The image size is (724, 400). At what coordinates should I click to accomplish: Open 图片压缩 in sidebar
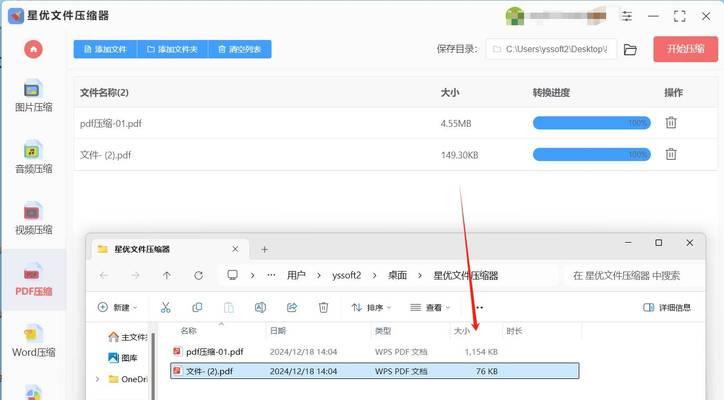point(33,96)
